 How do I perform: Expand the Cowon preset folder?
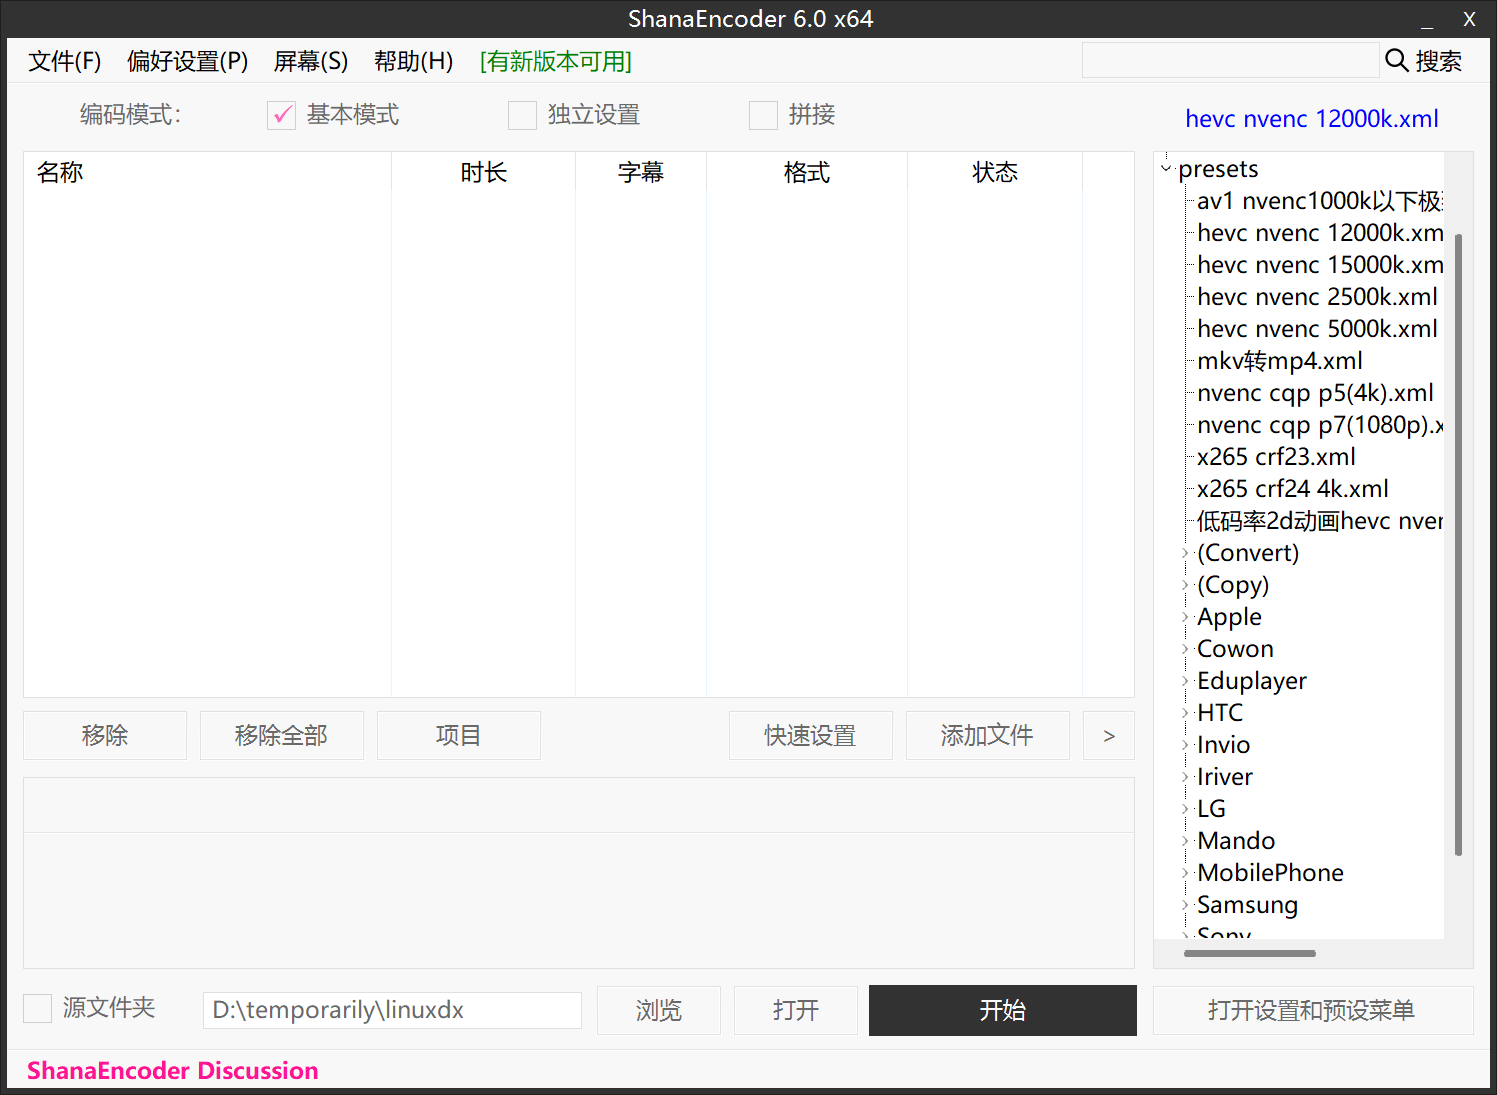click(x=1185, y=649)
